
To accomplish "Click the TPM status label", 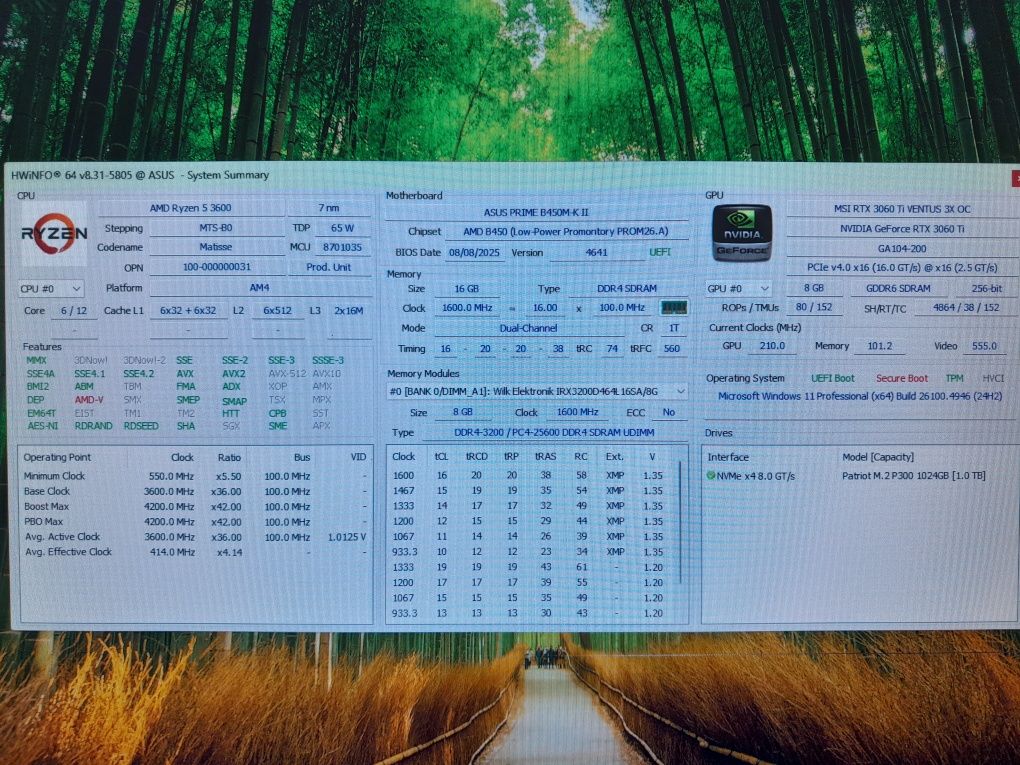I will pos(954,378).
